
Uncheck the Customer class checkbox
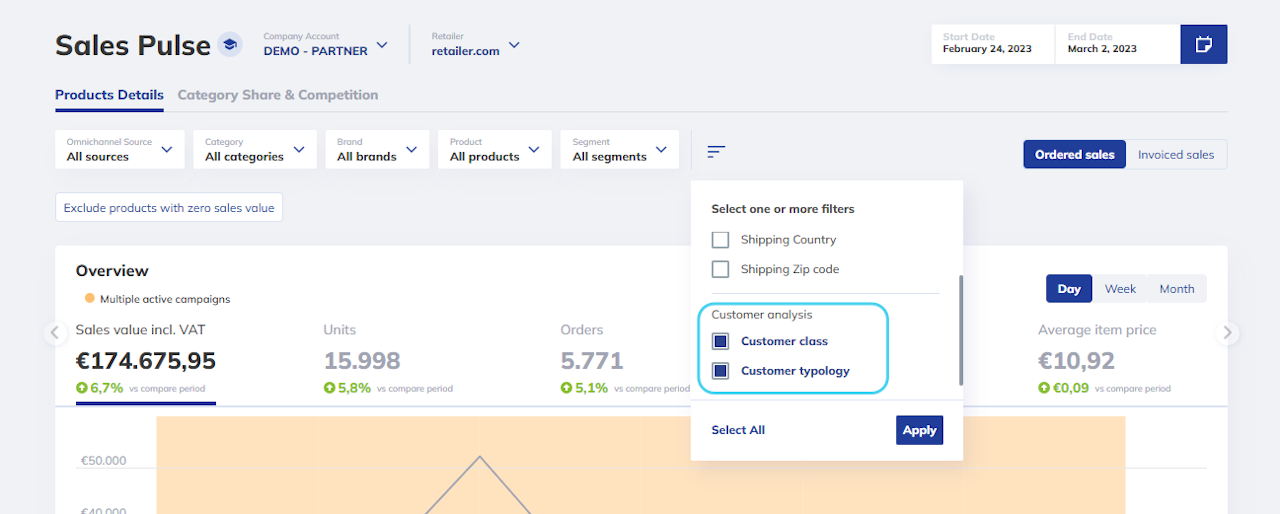pyautogui.click(x=720, y=341)
